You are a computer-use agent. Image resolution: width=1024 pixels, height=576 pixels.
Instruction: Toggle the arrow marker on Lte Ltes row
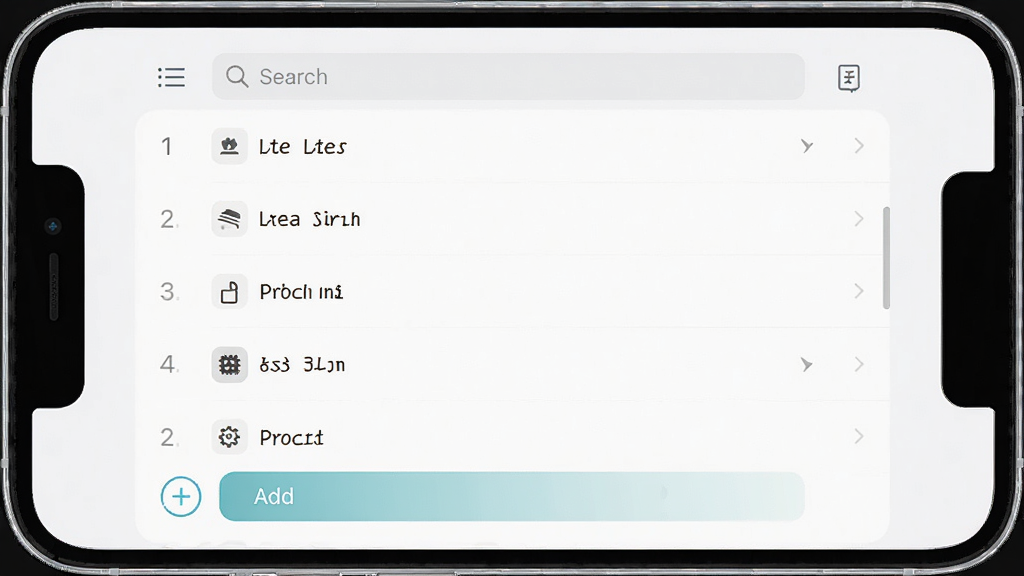coord(807,146)
